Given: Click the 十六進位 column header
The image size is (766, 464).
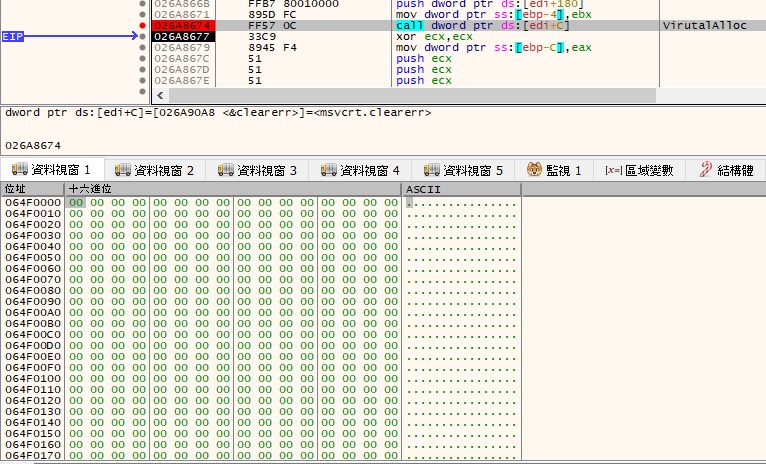Looking at the screenshot, I should pyautogui.click(x=233, y=189).
